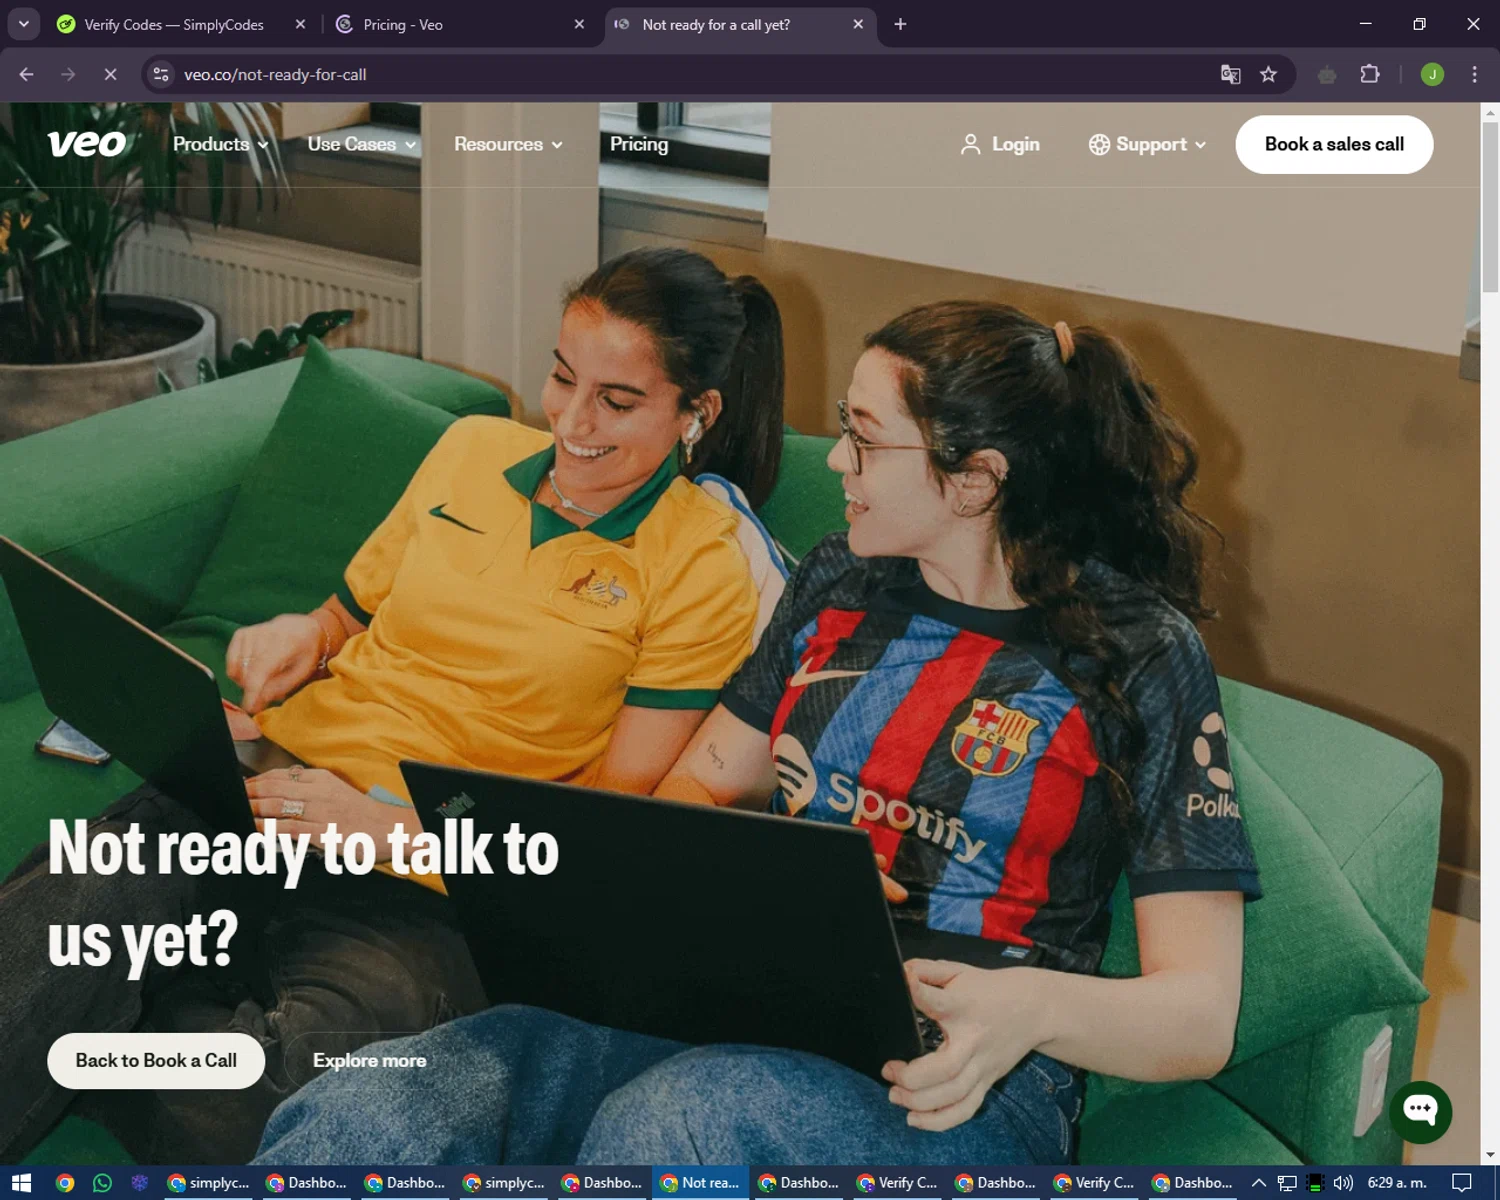This screenshot has width=1500, height=1200.
Task: Open the volume control in system tray
Action: coord(1343,1183)
